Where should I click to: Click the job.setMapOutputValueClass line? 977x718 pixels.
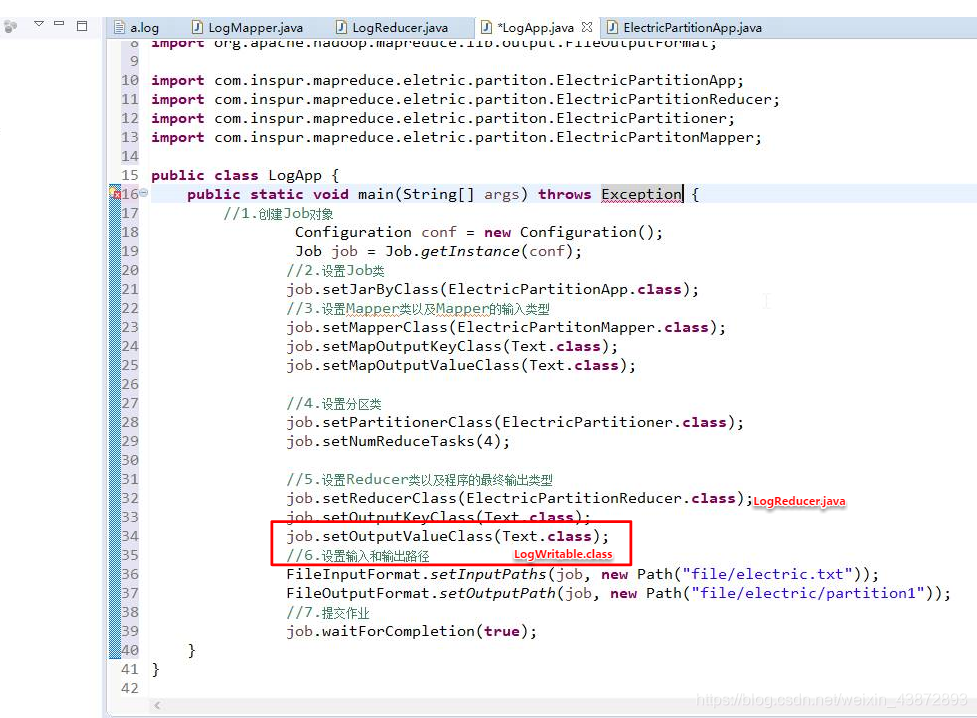tap(461, 365)
